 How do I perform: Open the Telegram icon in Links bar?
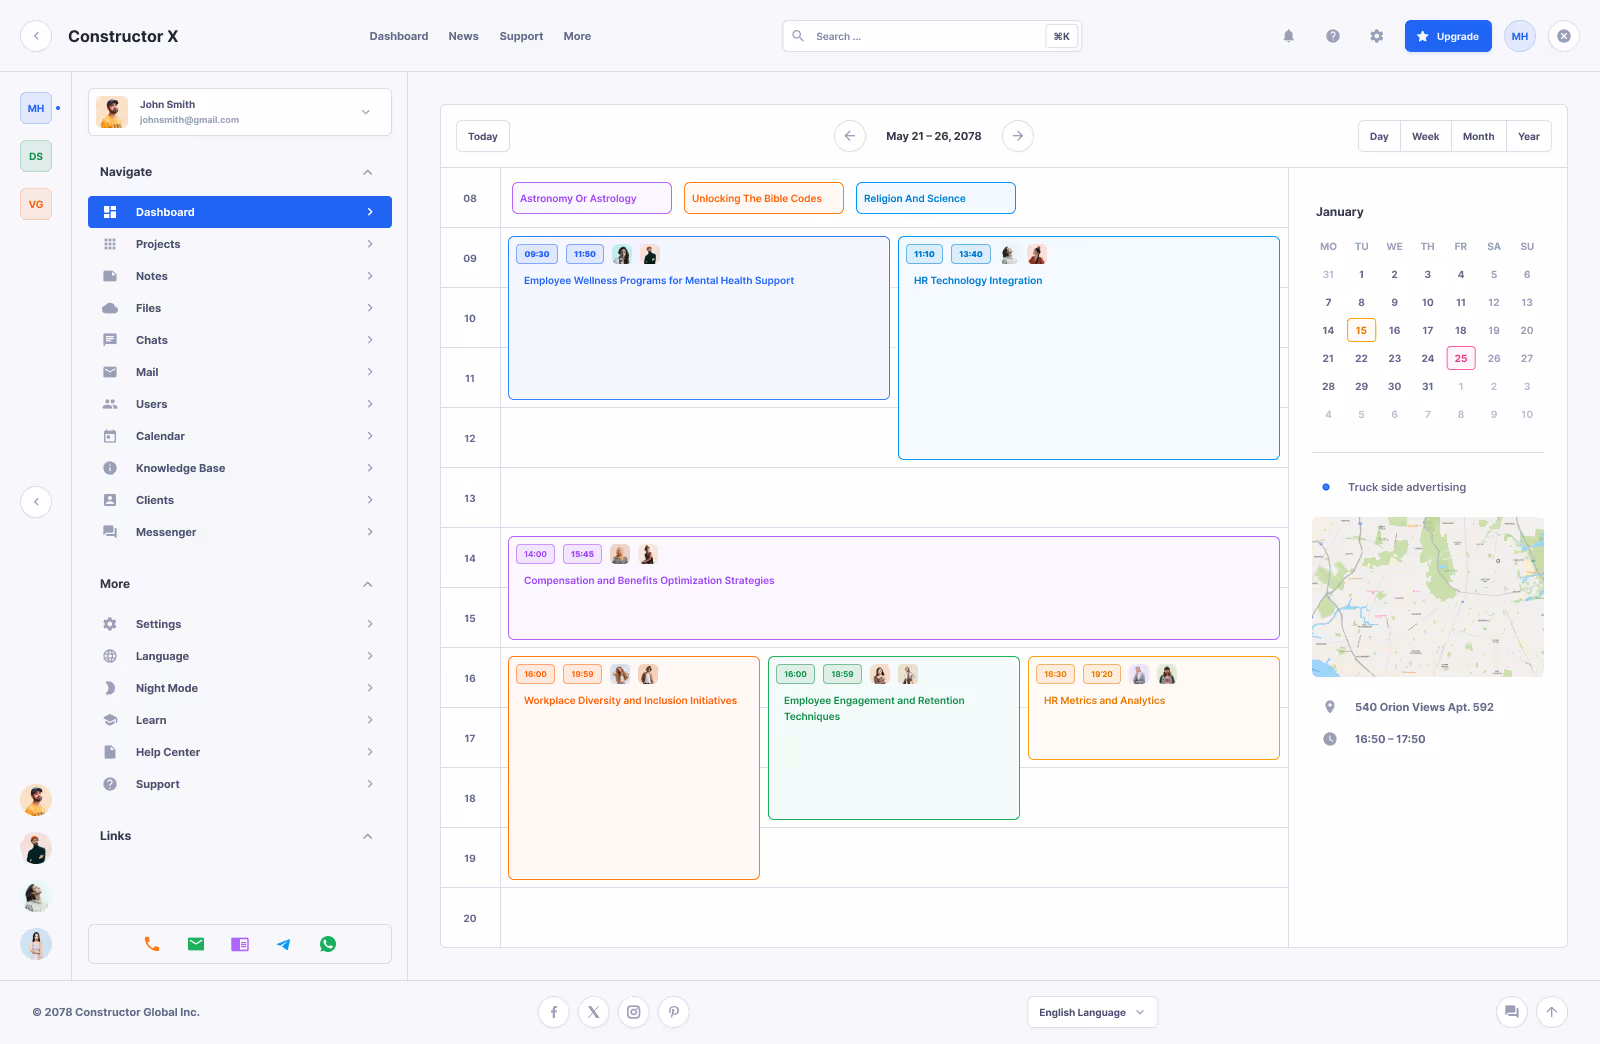(284, 944)
